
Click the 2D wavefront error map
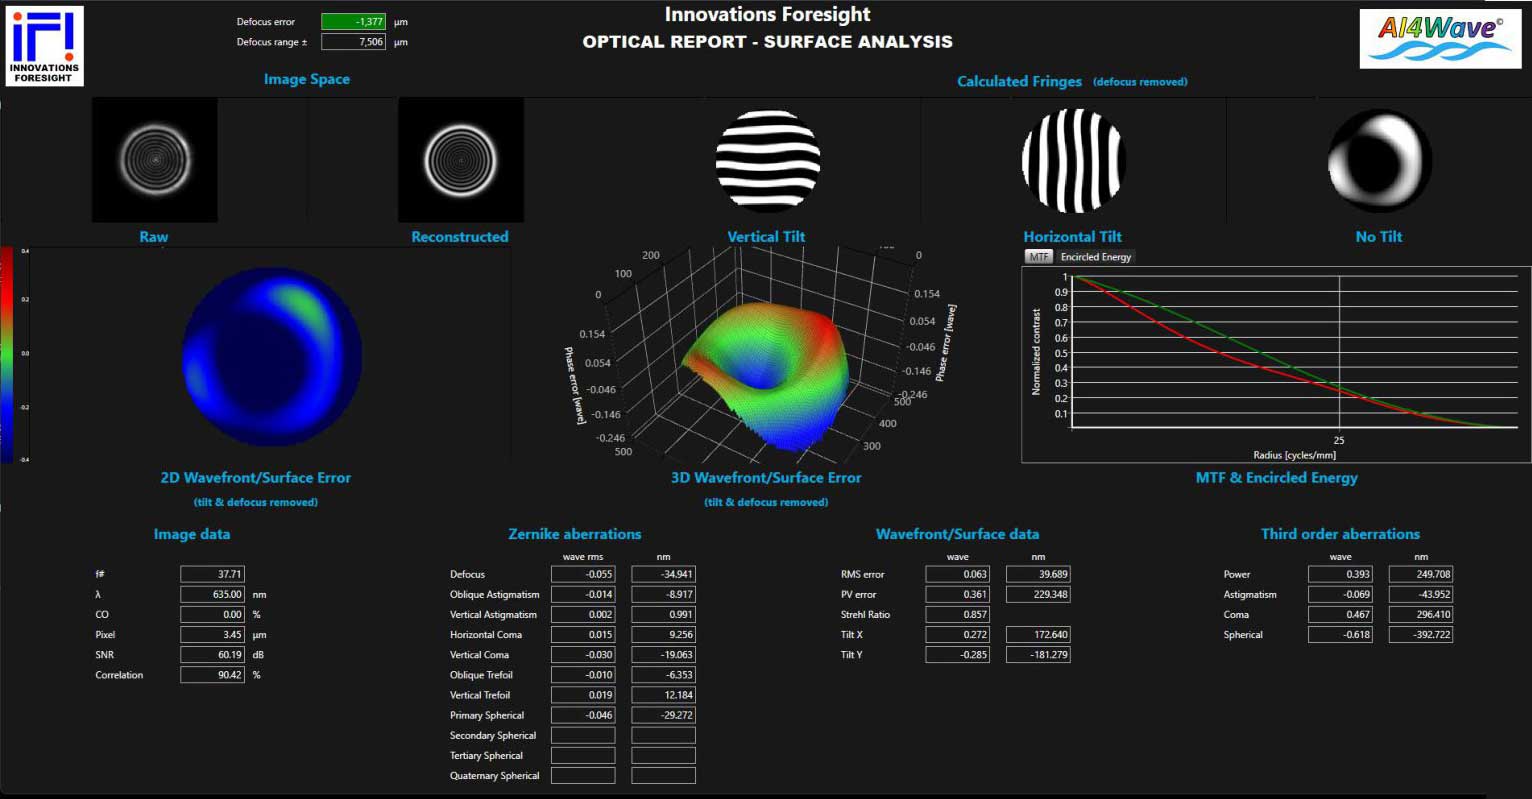point(271,356)
